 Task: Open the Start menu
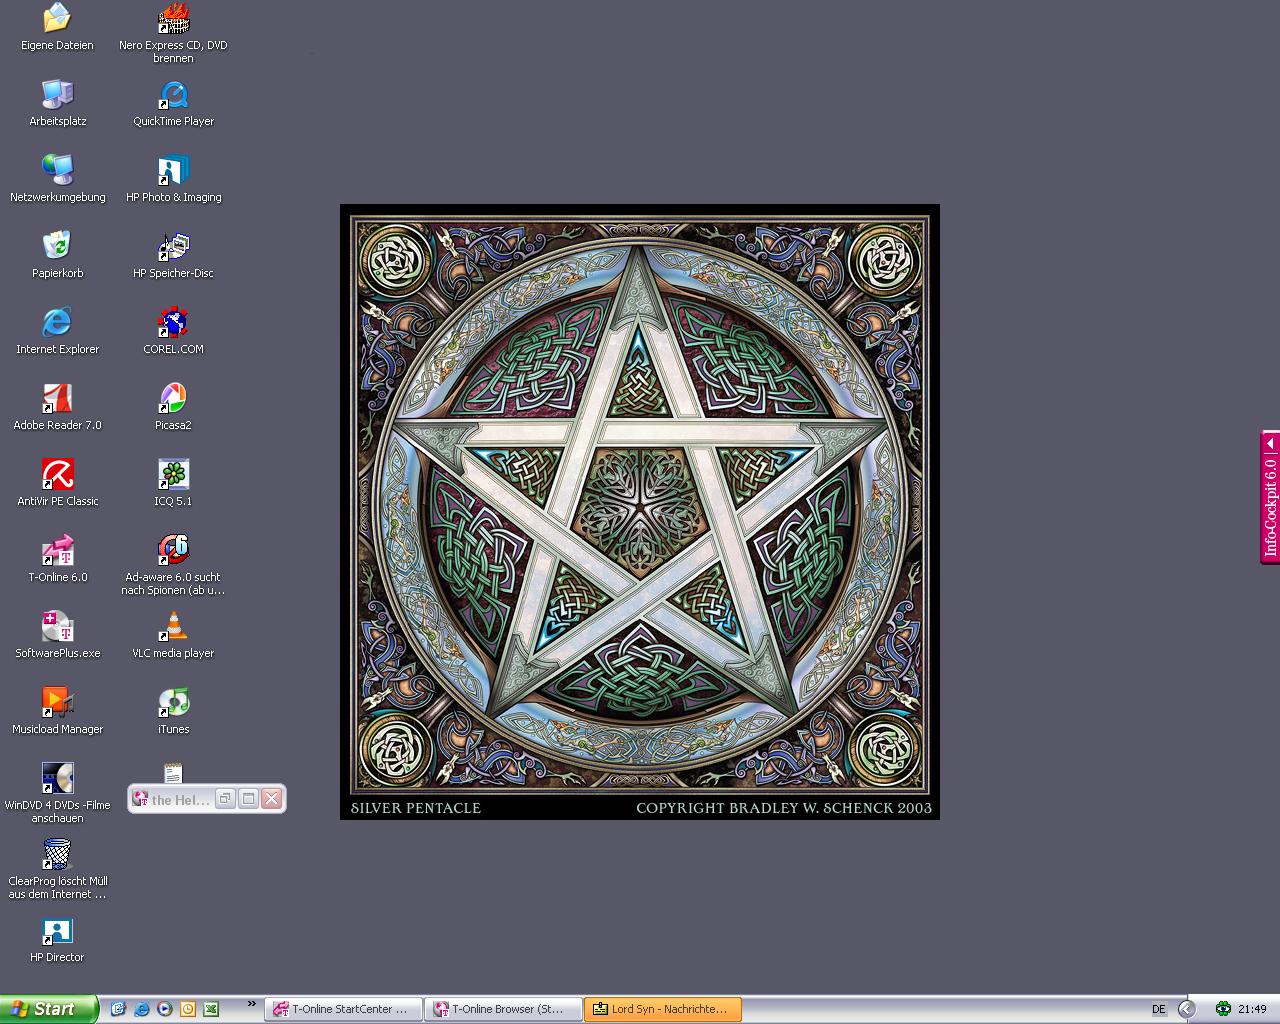(x=48, y=1009)
